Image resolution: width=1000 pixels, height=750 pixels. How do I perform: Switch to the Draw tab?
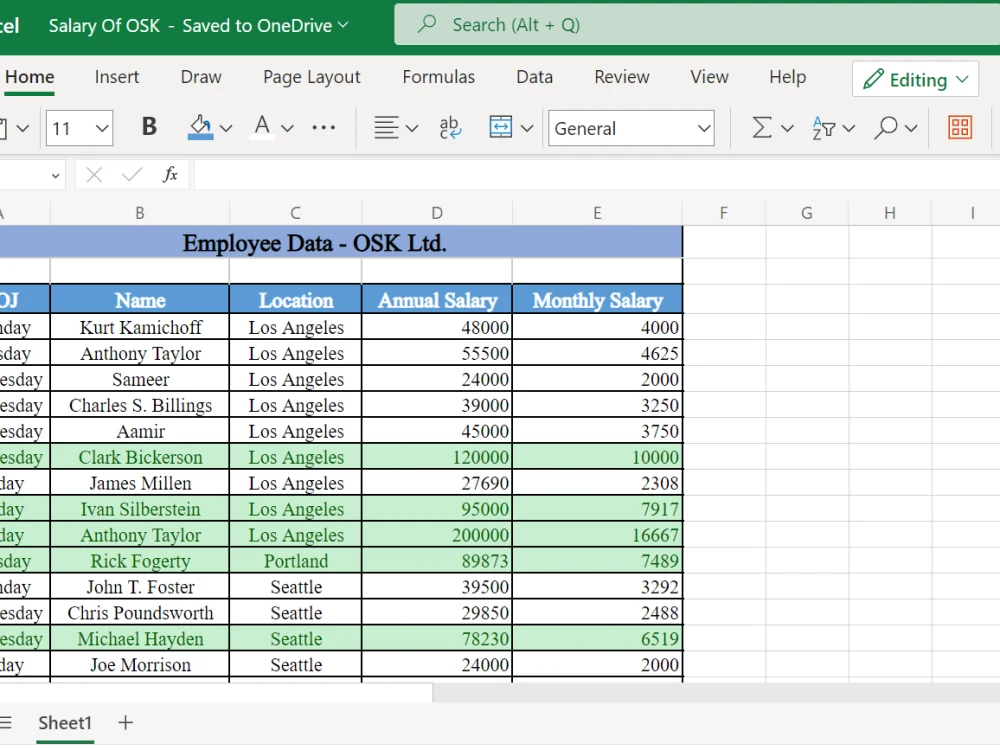201,77
